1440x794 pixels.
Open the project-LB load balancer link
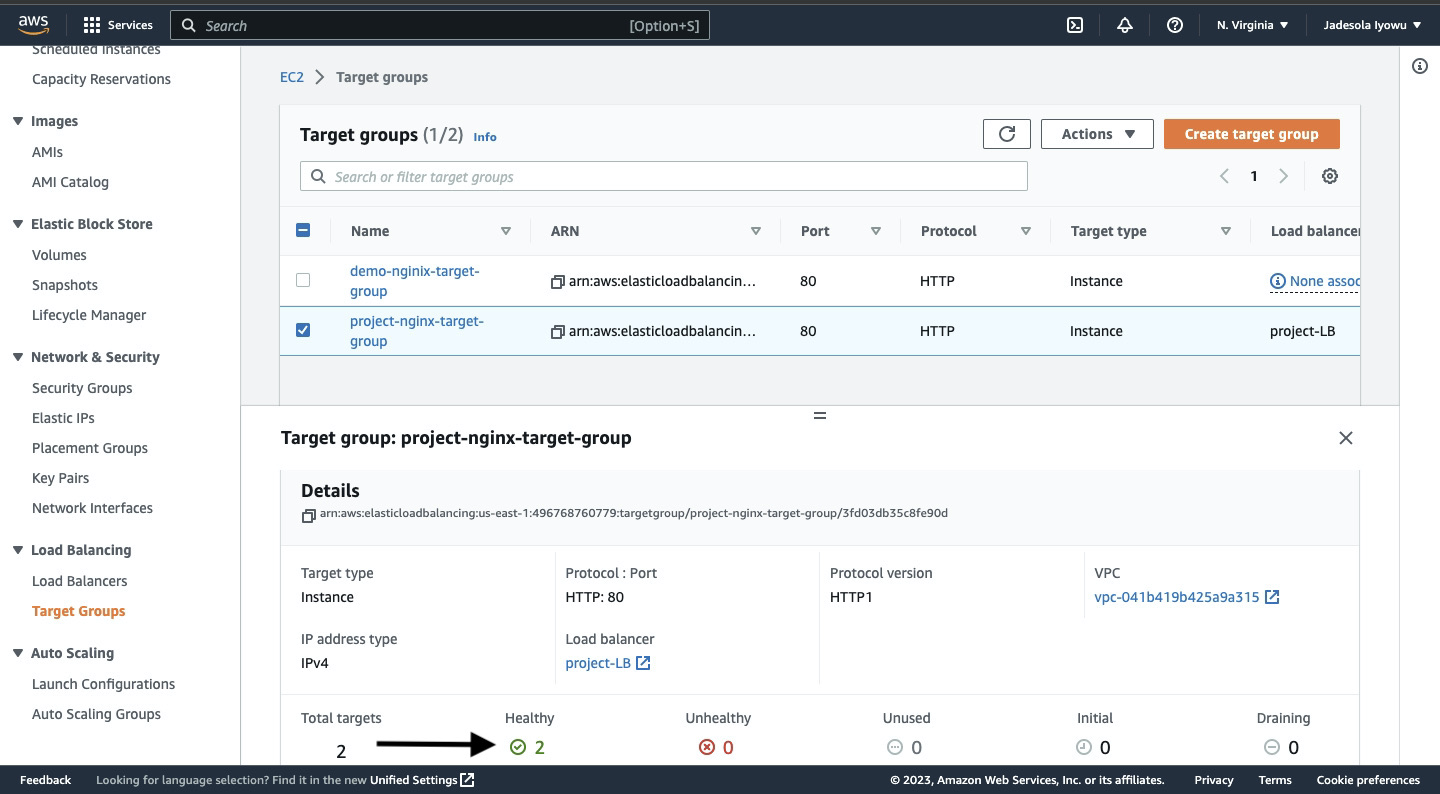pyautogui.click(x=600, y=663)
